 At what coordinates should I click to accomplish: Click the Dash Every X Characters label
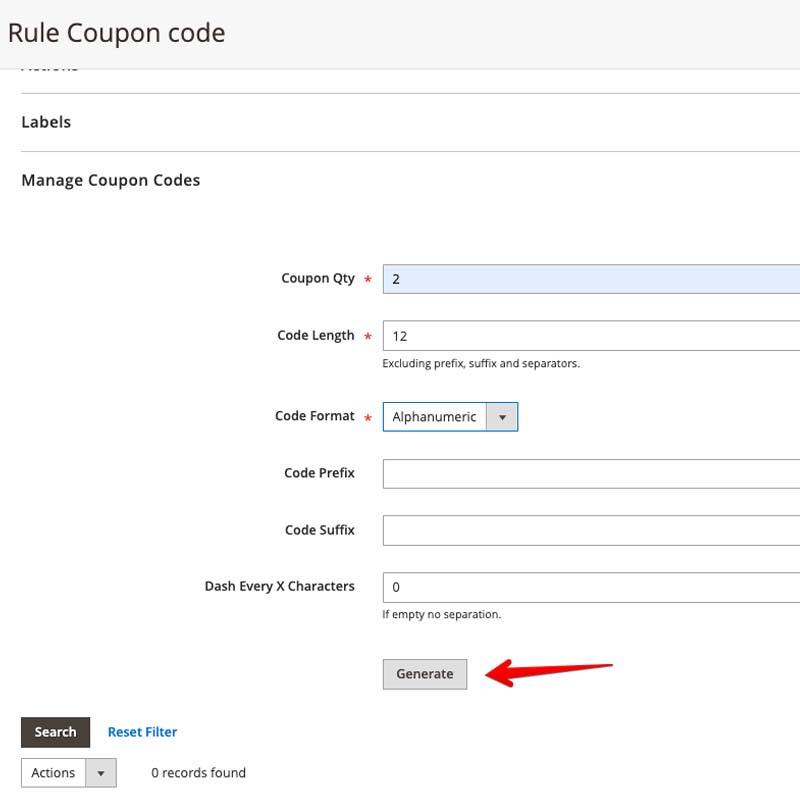click(279, 586)
